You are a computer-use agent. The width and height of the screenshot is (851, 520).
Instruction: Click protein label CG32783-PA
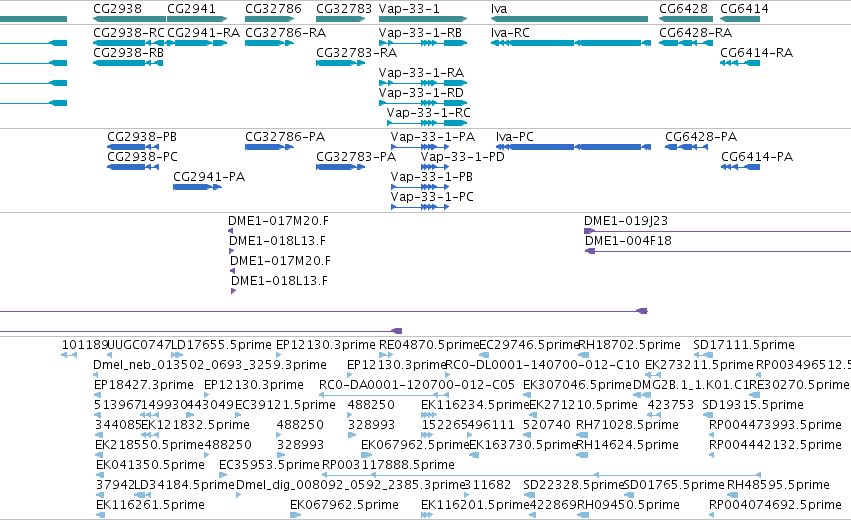[356, 157]
